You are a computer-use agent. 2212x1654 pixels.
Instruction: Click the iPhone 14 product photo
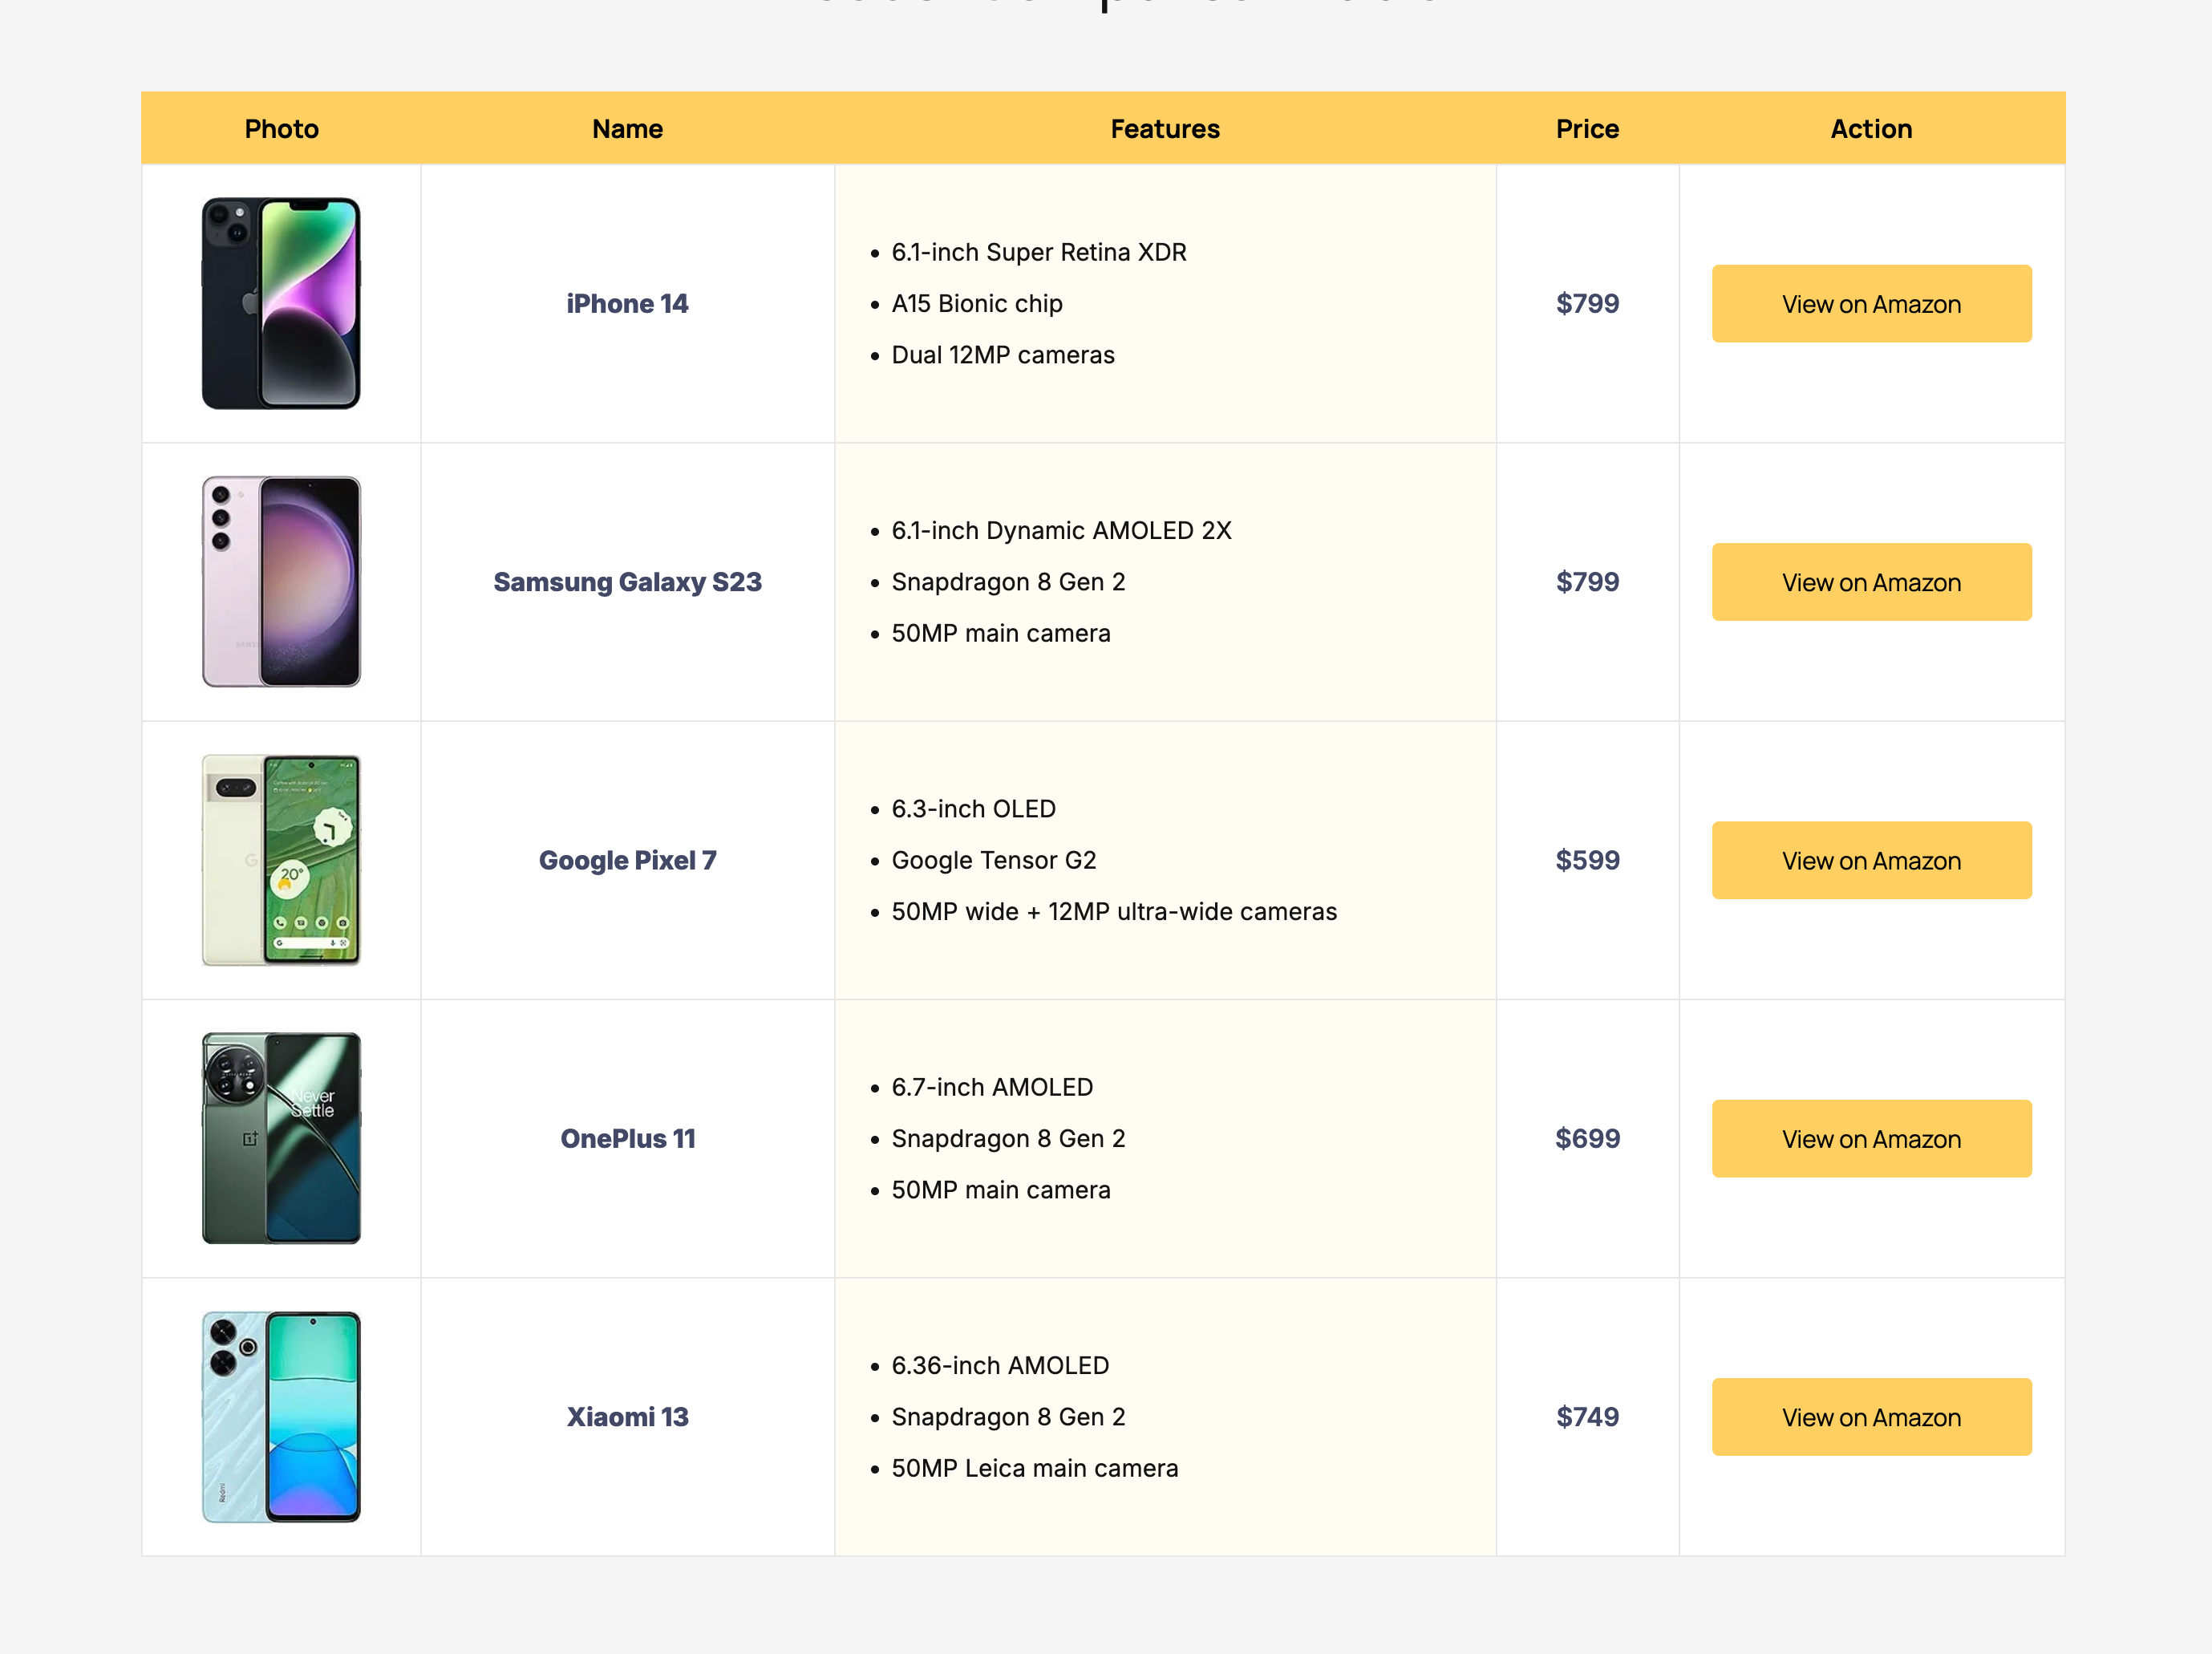281,303
